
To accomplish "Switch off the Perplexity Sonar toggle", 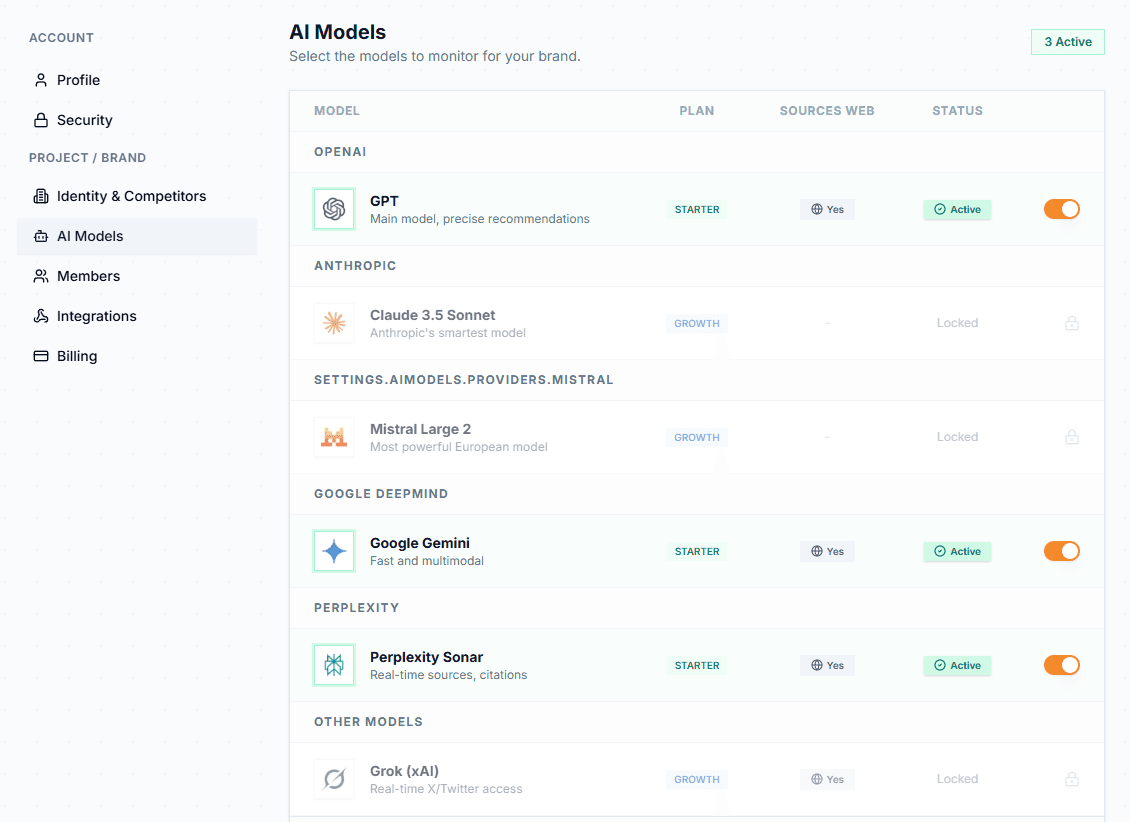I will tap(1061, 665).
